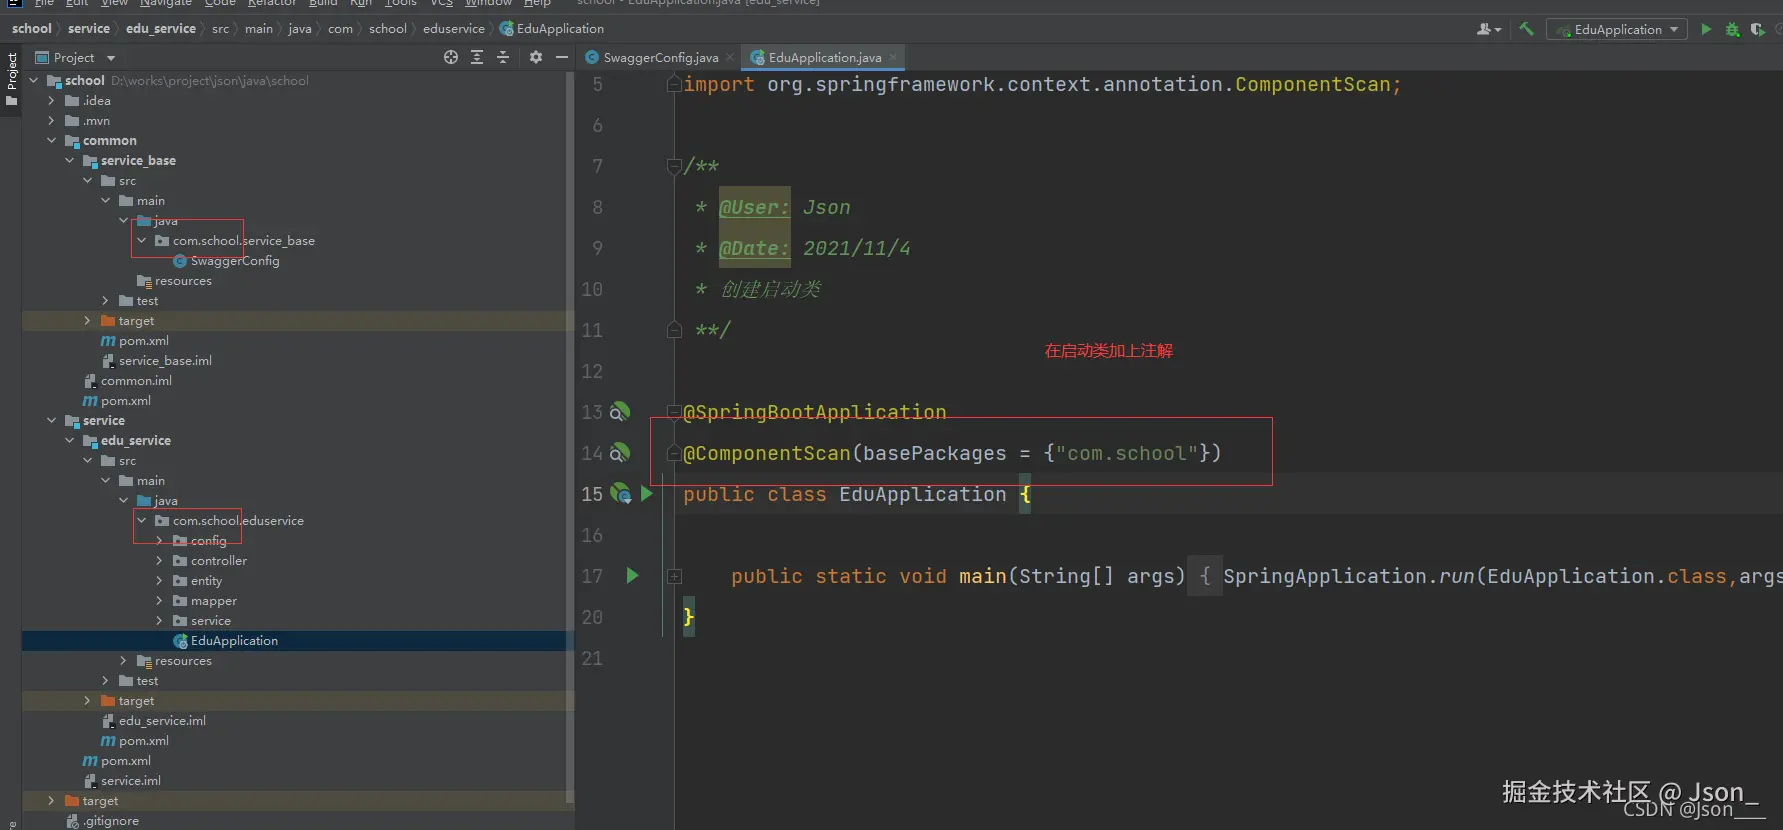Close the SwaggerConfig.java tab
The width and height of the screenshot is (1783, 830).
pyautogui.click(x=730, y=57)
